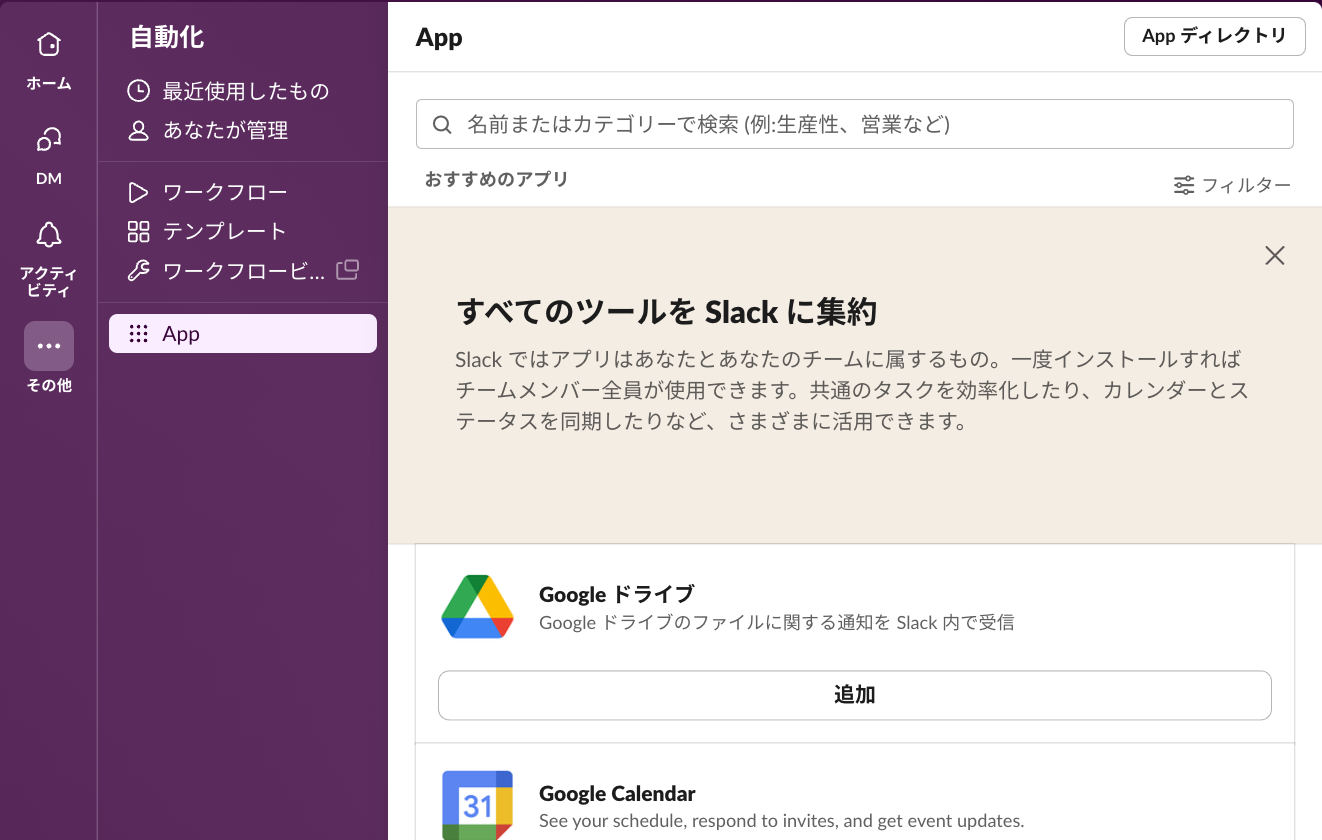Click the grid icon beside テンプレート
Viewport: 1322px width, 840px height.
click(x=139, y=232)
